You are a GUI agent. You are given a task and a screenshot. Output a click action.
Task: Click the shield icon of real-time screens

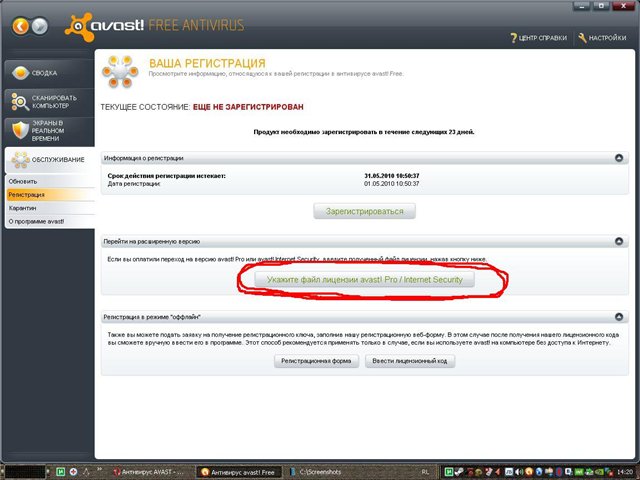pos(20,131)
